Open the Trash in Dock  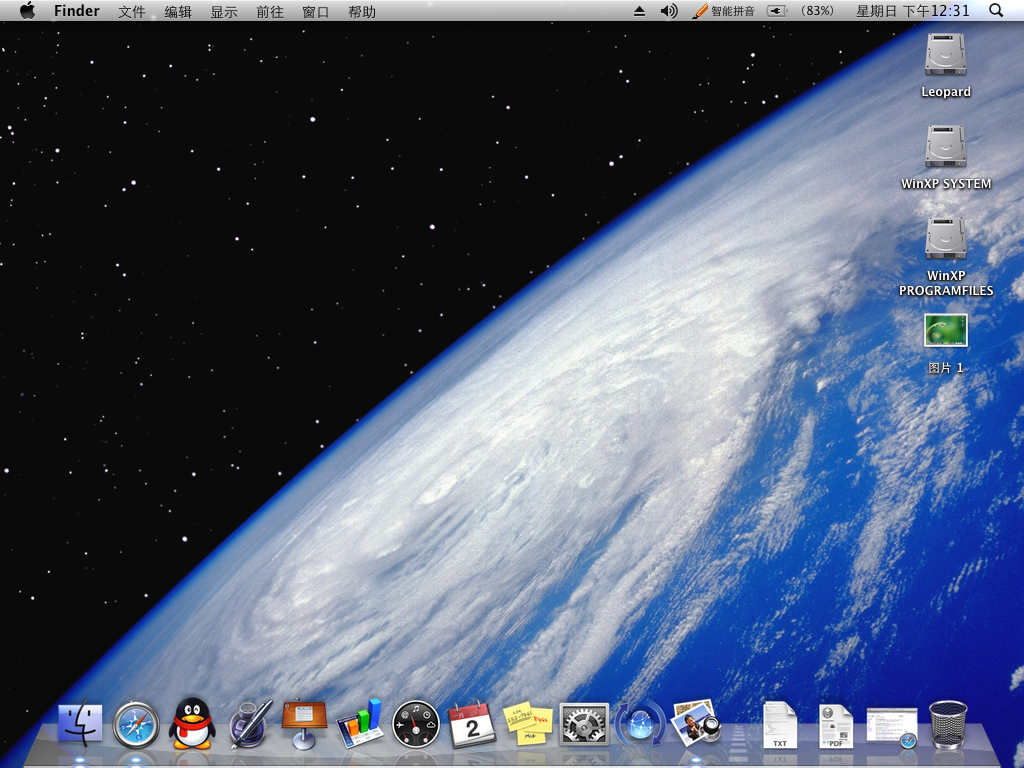point(948,724)
